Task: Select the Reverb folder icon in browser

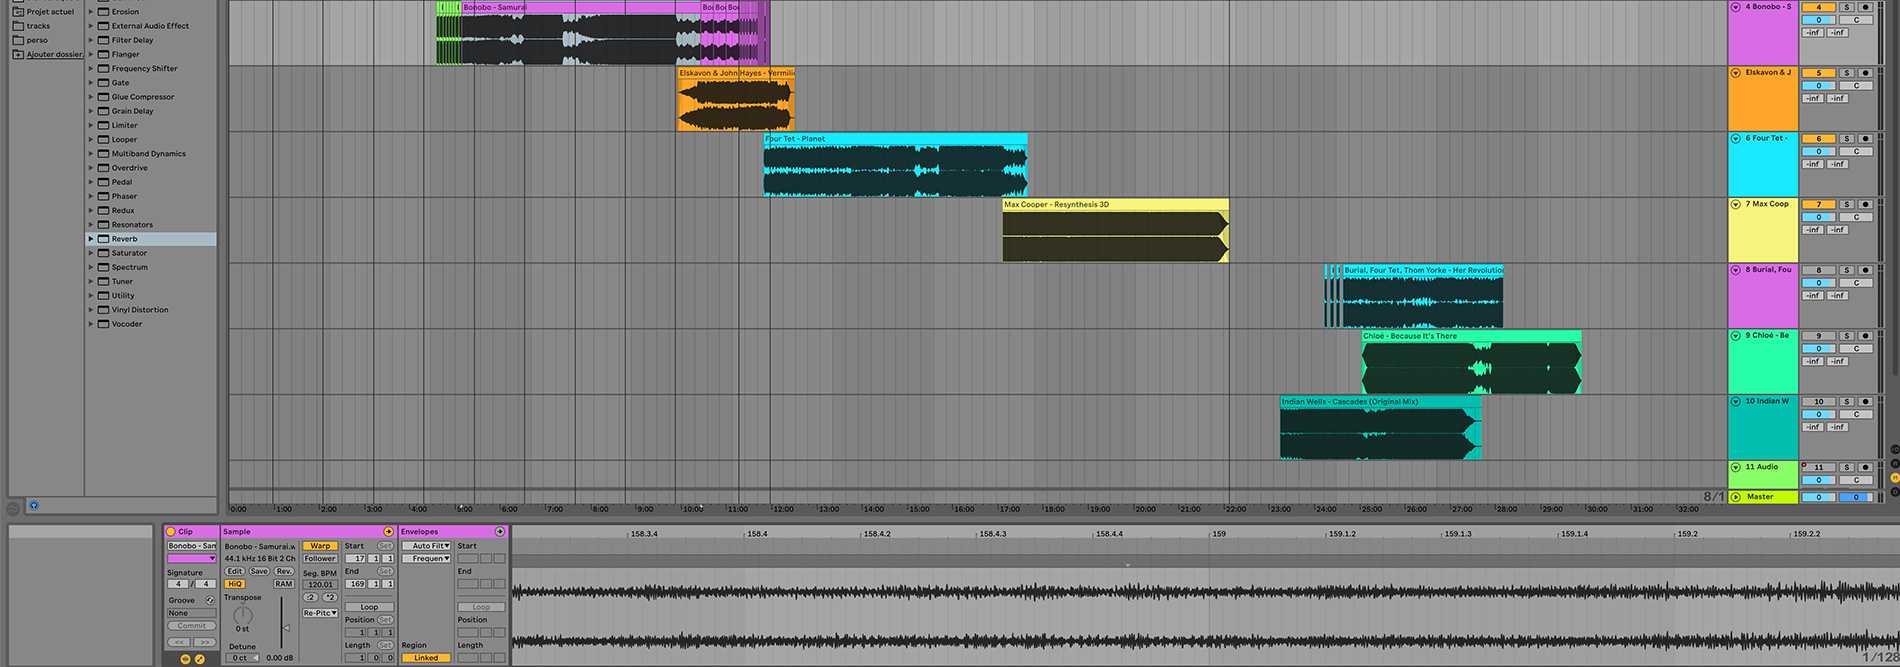Action: click(x=103, y=239)
